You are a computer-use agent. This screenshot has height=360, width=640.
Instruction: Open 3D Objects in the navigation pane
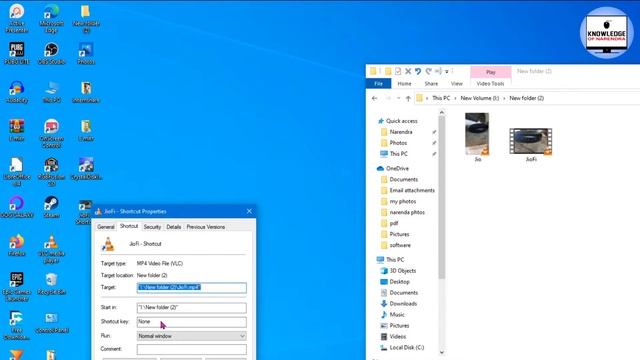[402, 271]
